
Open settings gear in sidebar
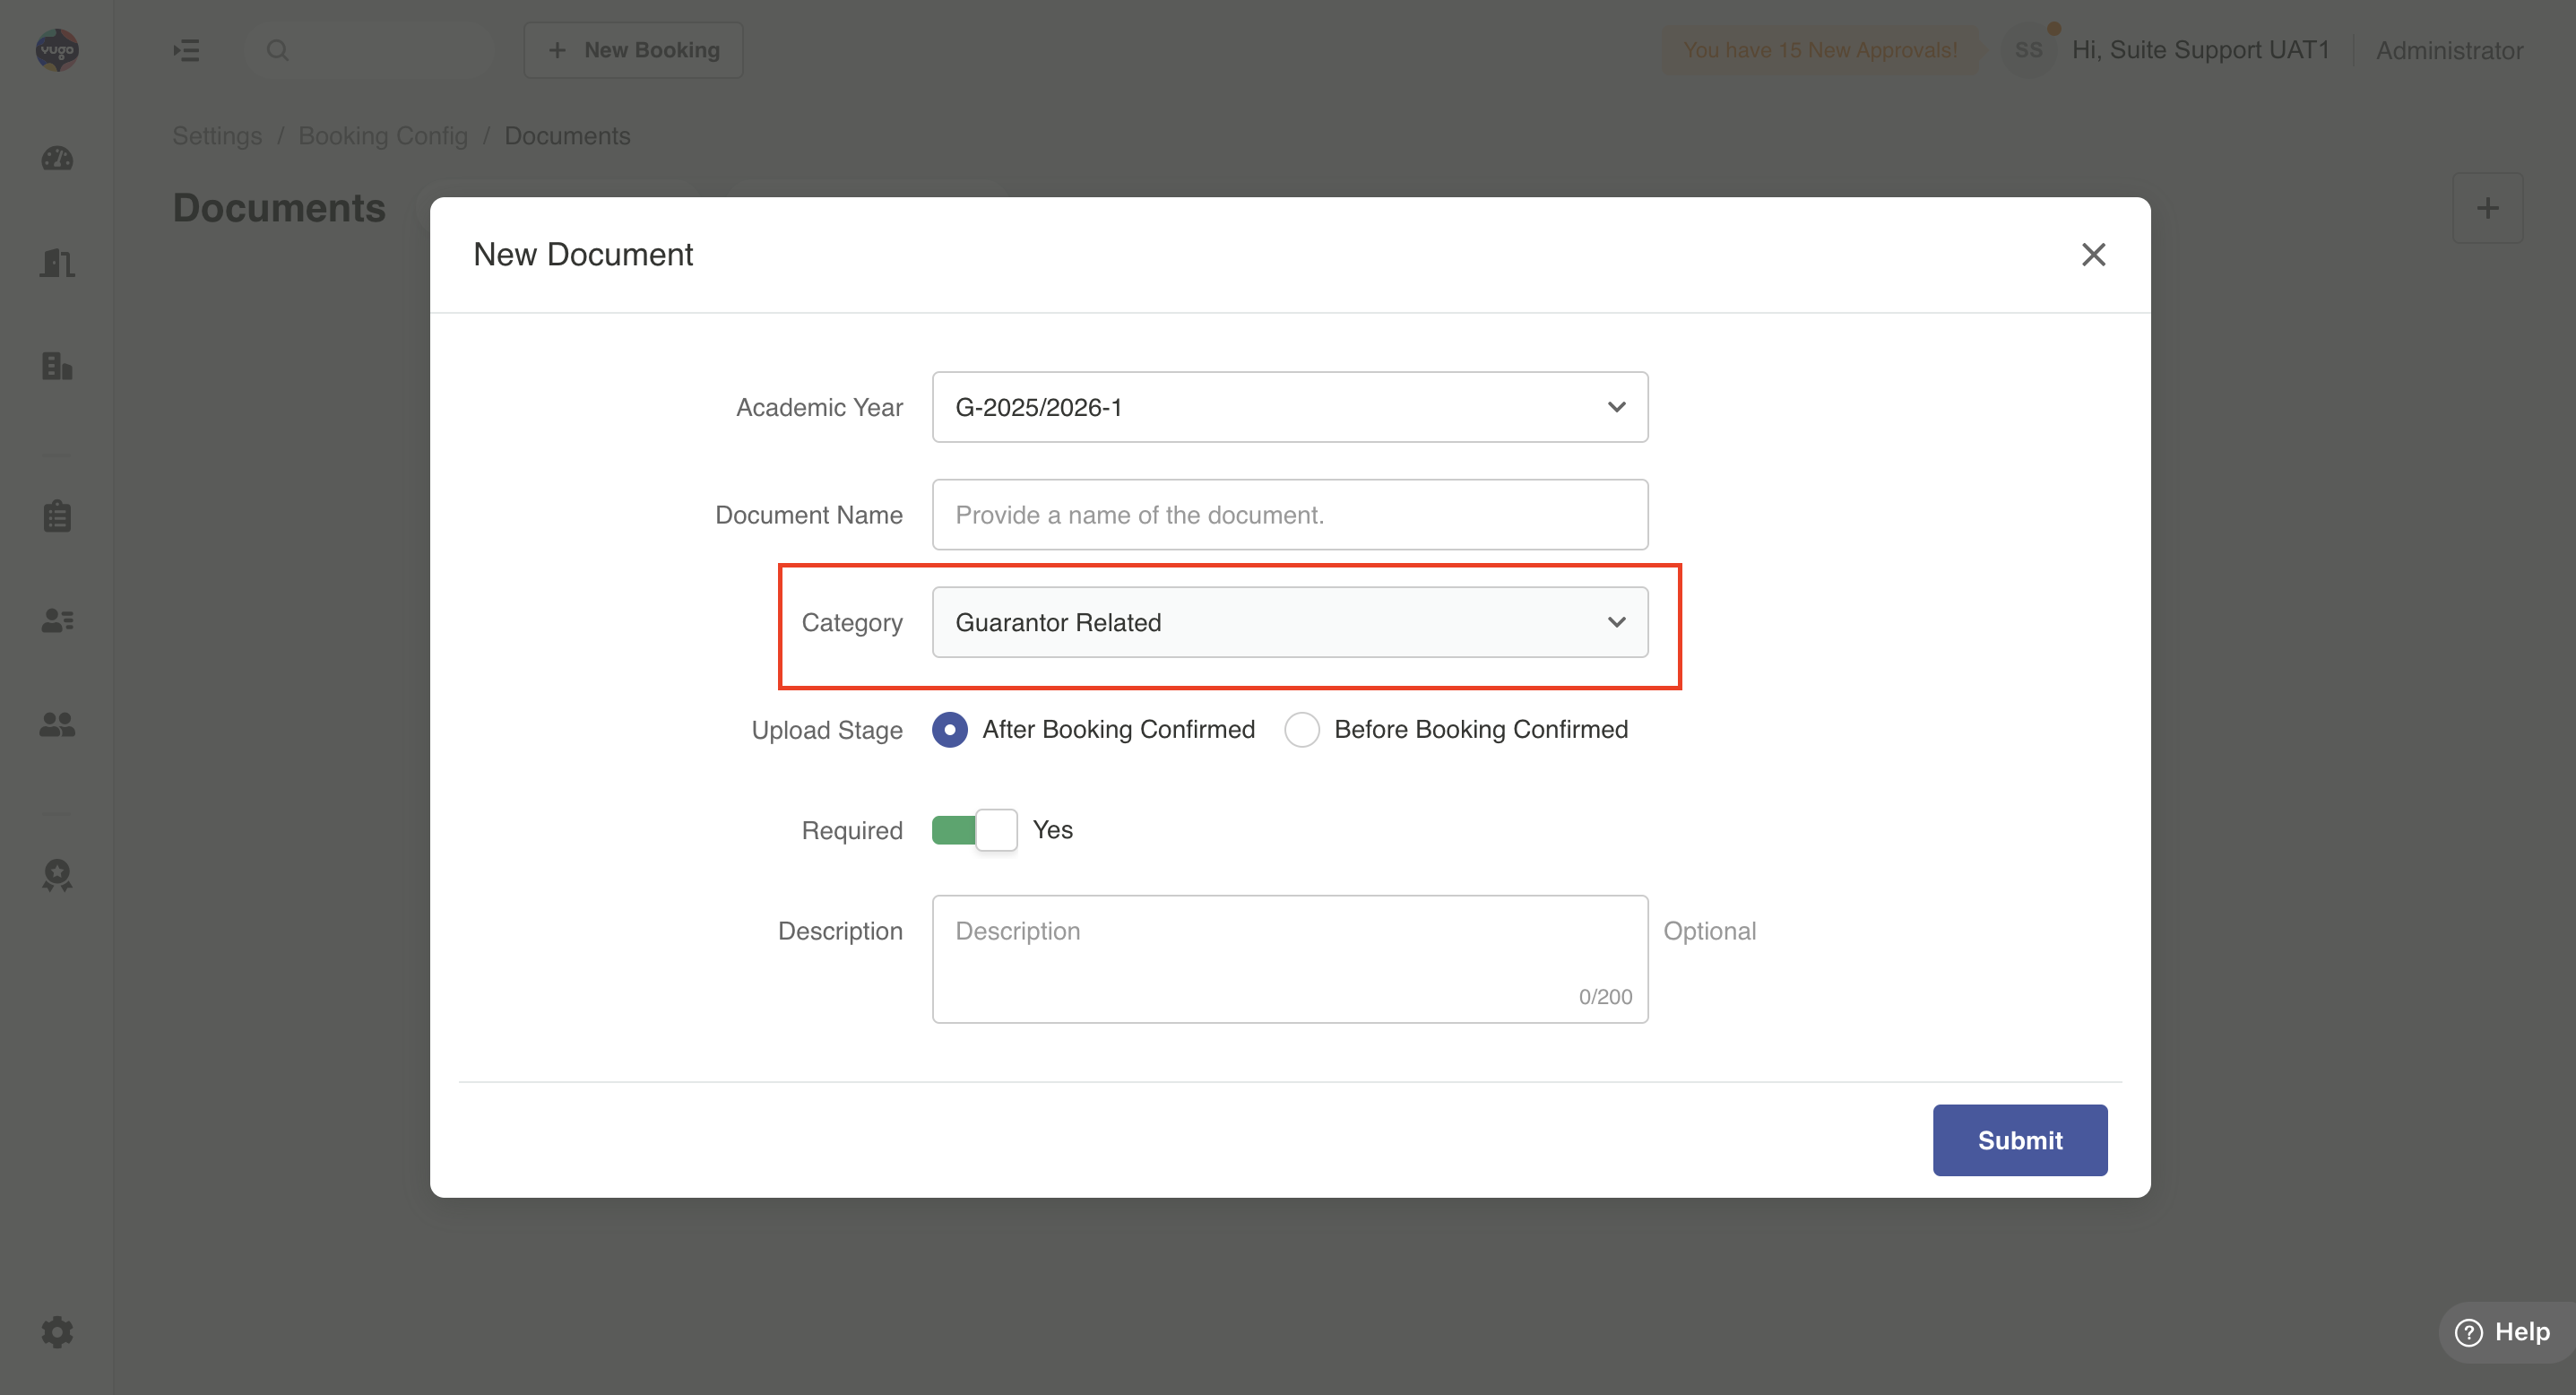[x=57, y=1331]
